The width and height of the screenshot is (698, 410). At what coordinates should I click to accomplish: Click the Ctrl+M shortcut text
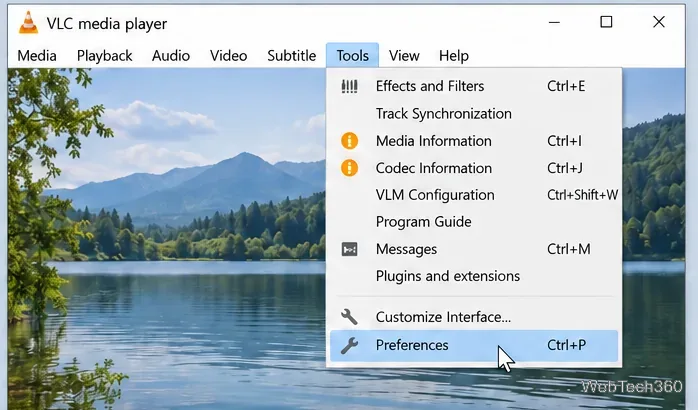568,249
